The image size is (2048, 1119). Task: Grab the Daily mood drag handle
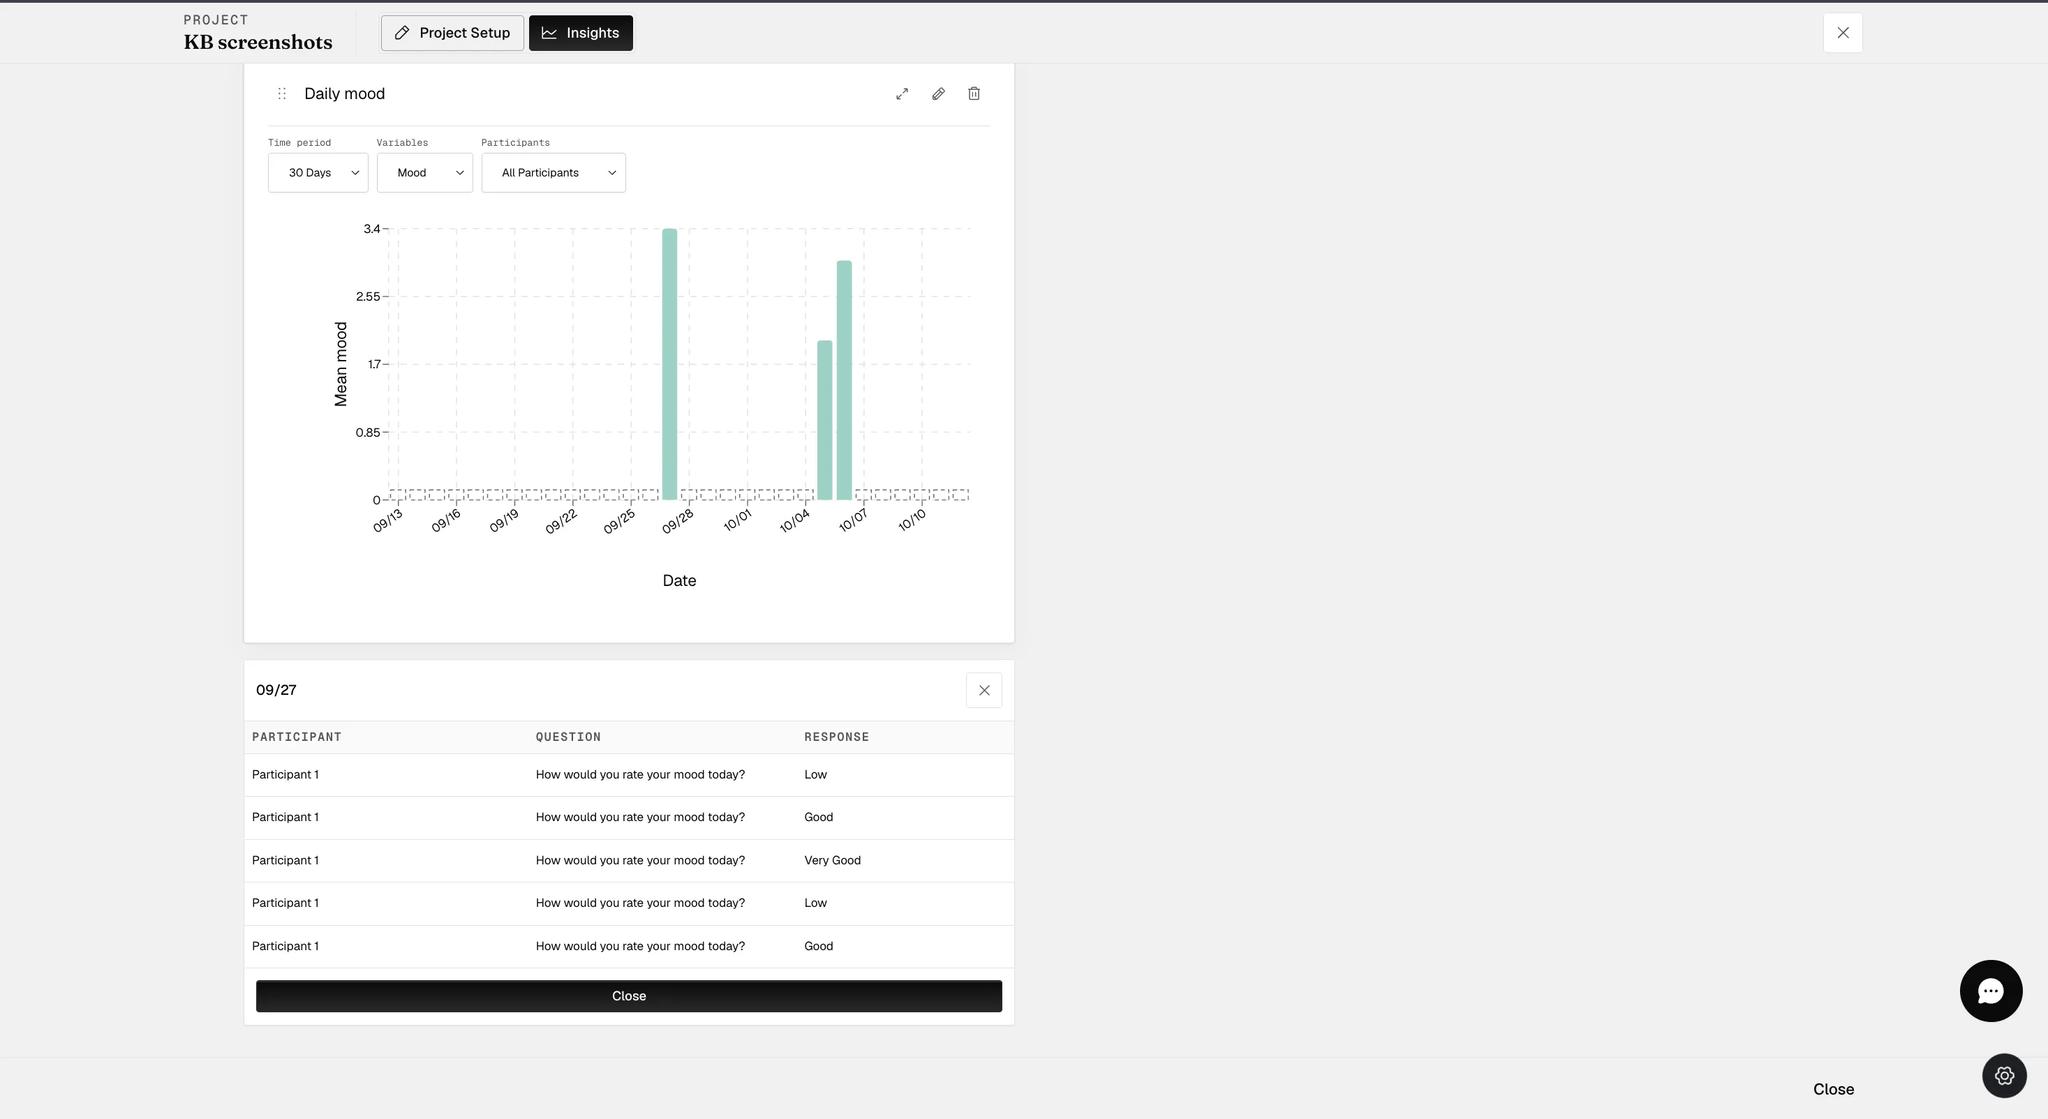(x=282, y=94)
